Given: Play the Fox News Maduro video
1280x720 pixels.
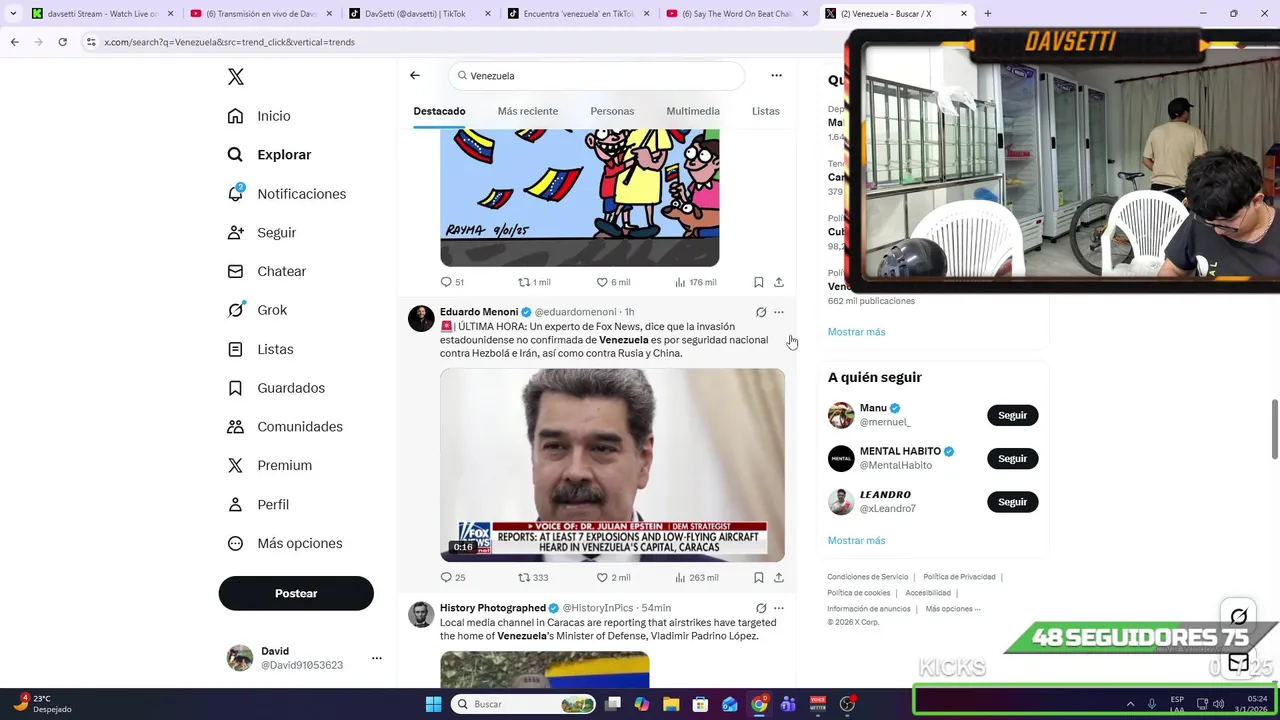Looking at the screenshot, I should (612, 465).
